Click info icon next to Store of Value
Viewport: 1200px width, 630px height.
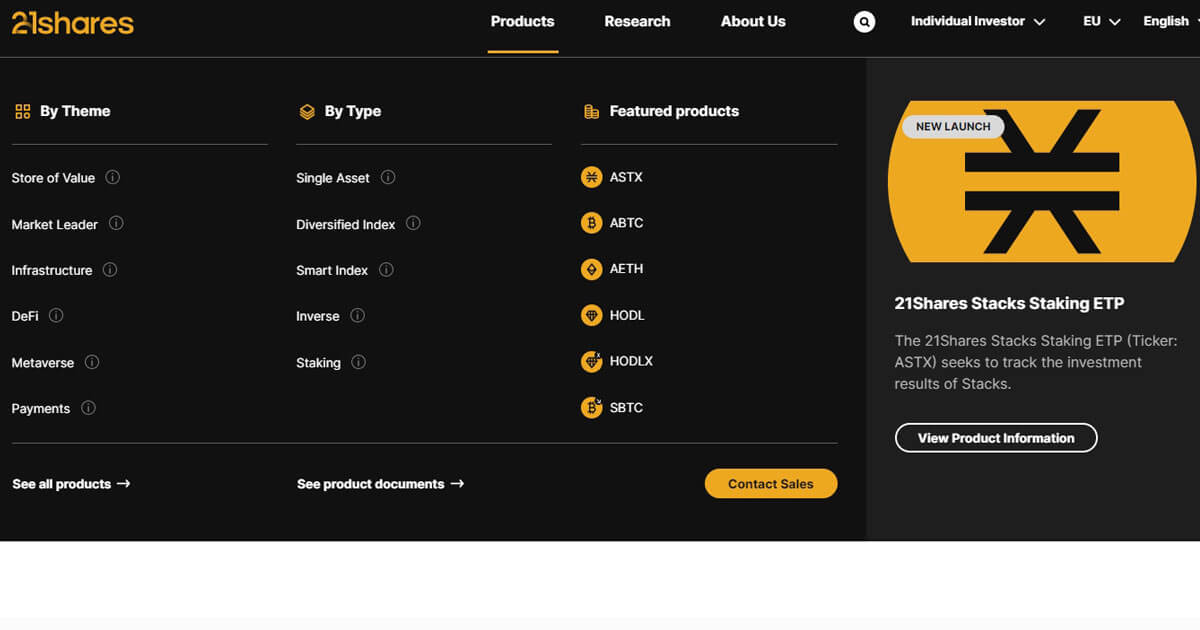(113, 177)
